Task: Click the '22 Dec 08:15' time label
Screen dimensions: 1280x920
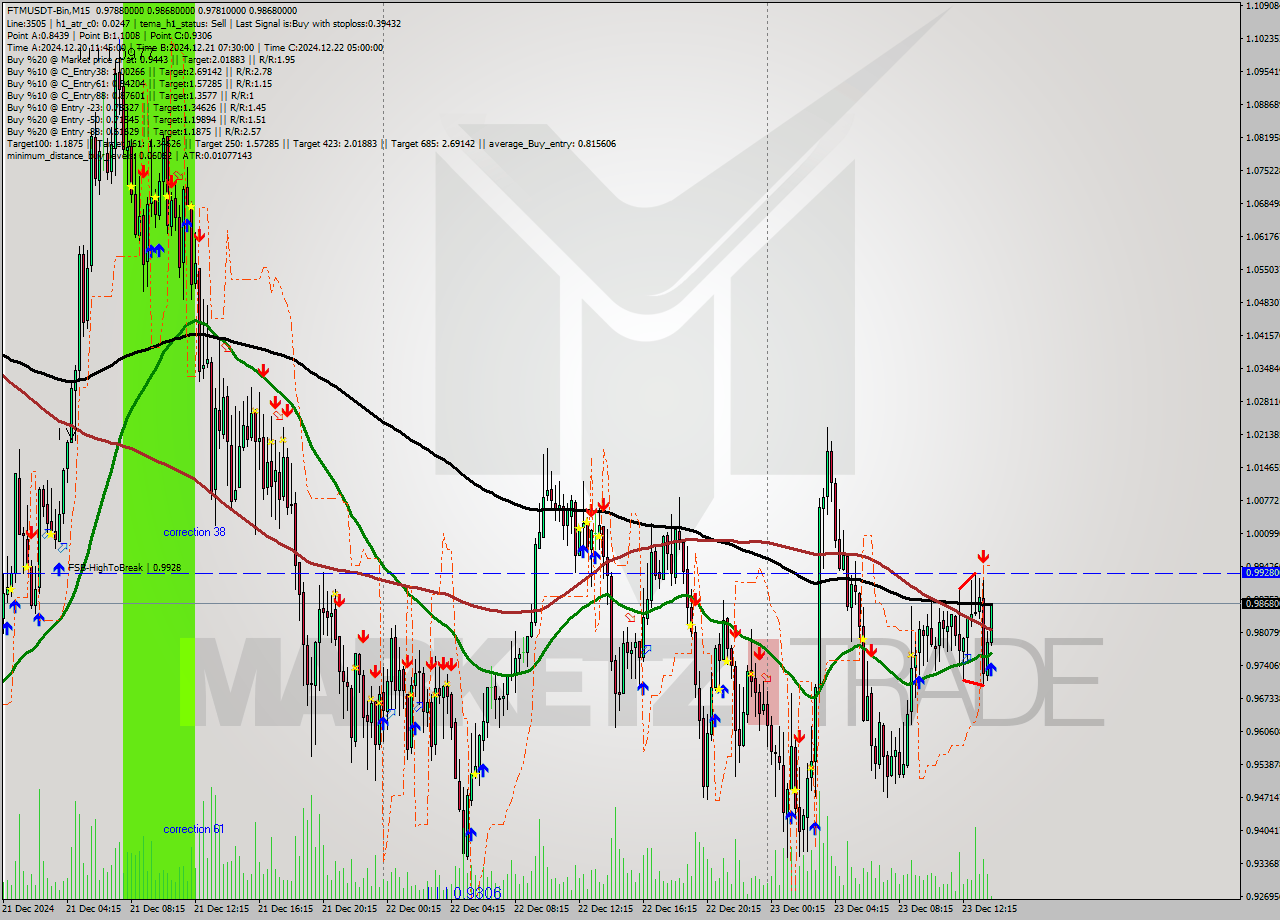Action: click(x=541, y=909)
